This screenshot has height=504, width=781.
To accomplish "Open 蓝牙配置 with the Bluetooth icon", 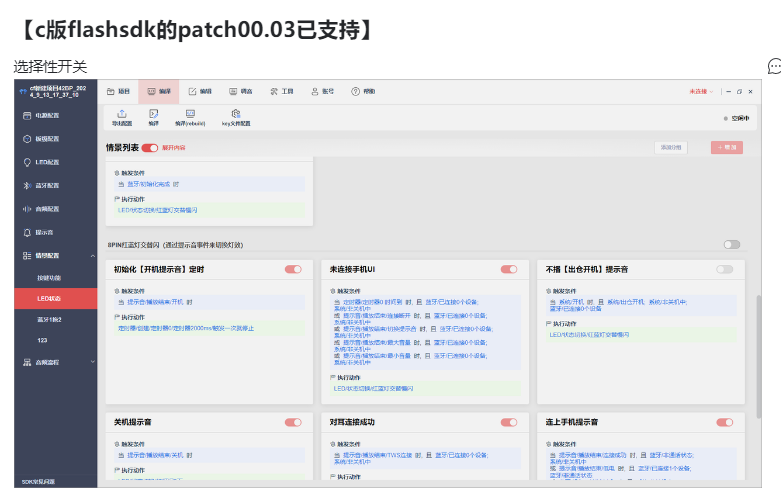I will [x=27, y=186].
